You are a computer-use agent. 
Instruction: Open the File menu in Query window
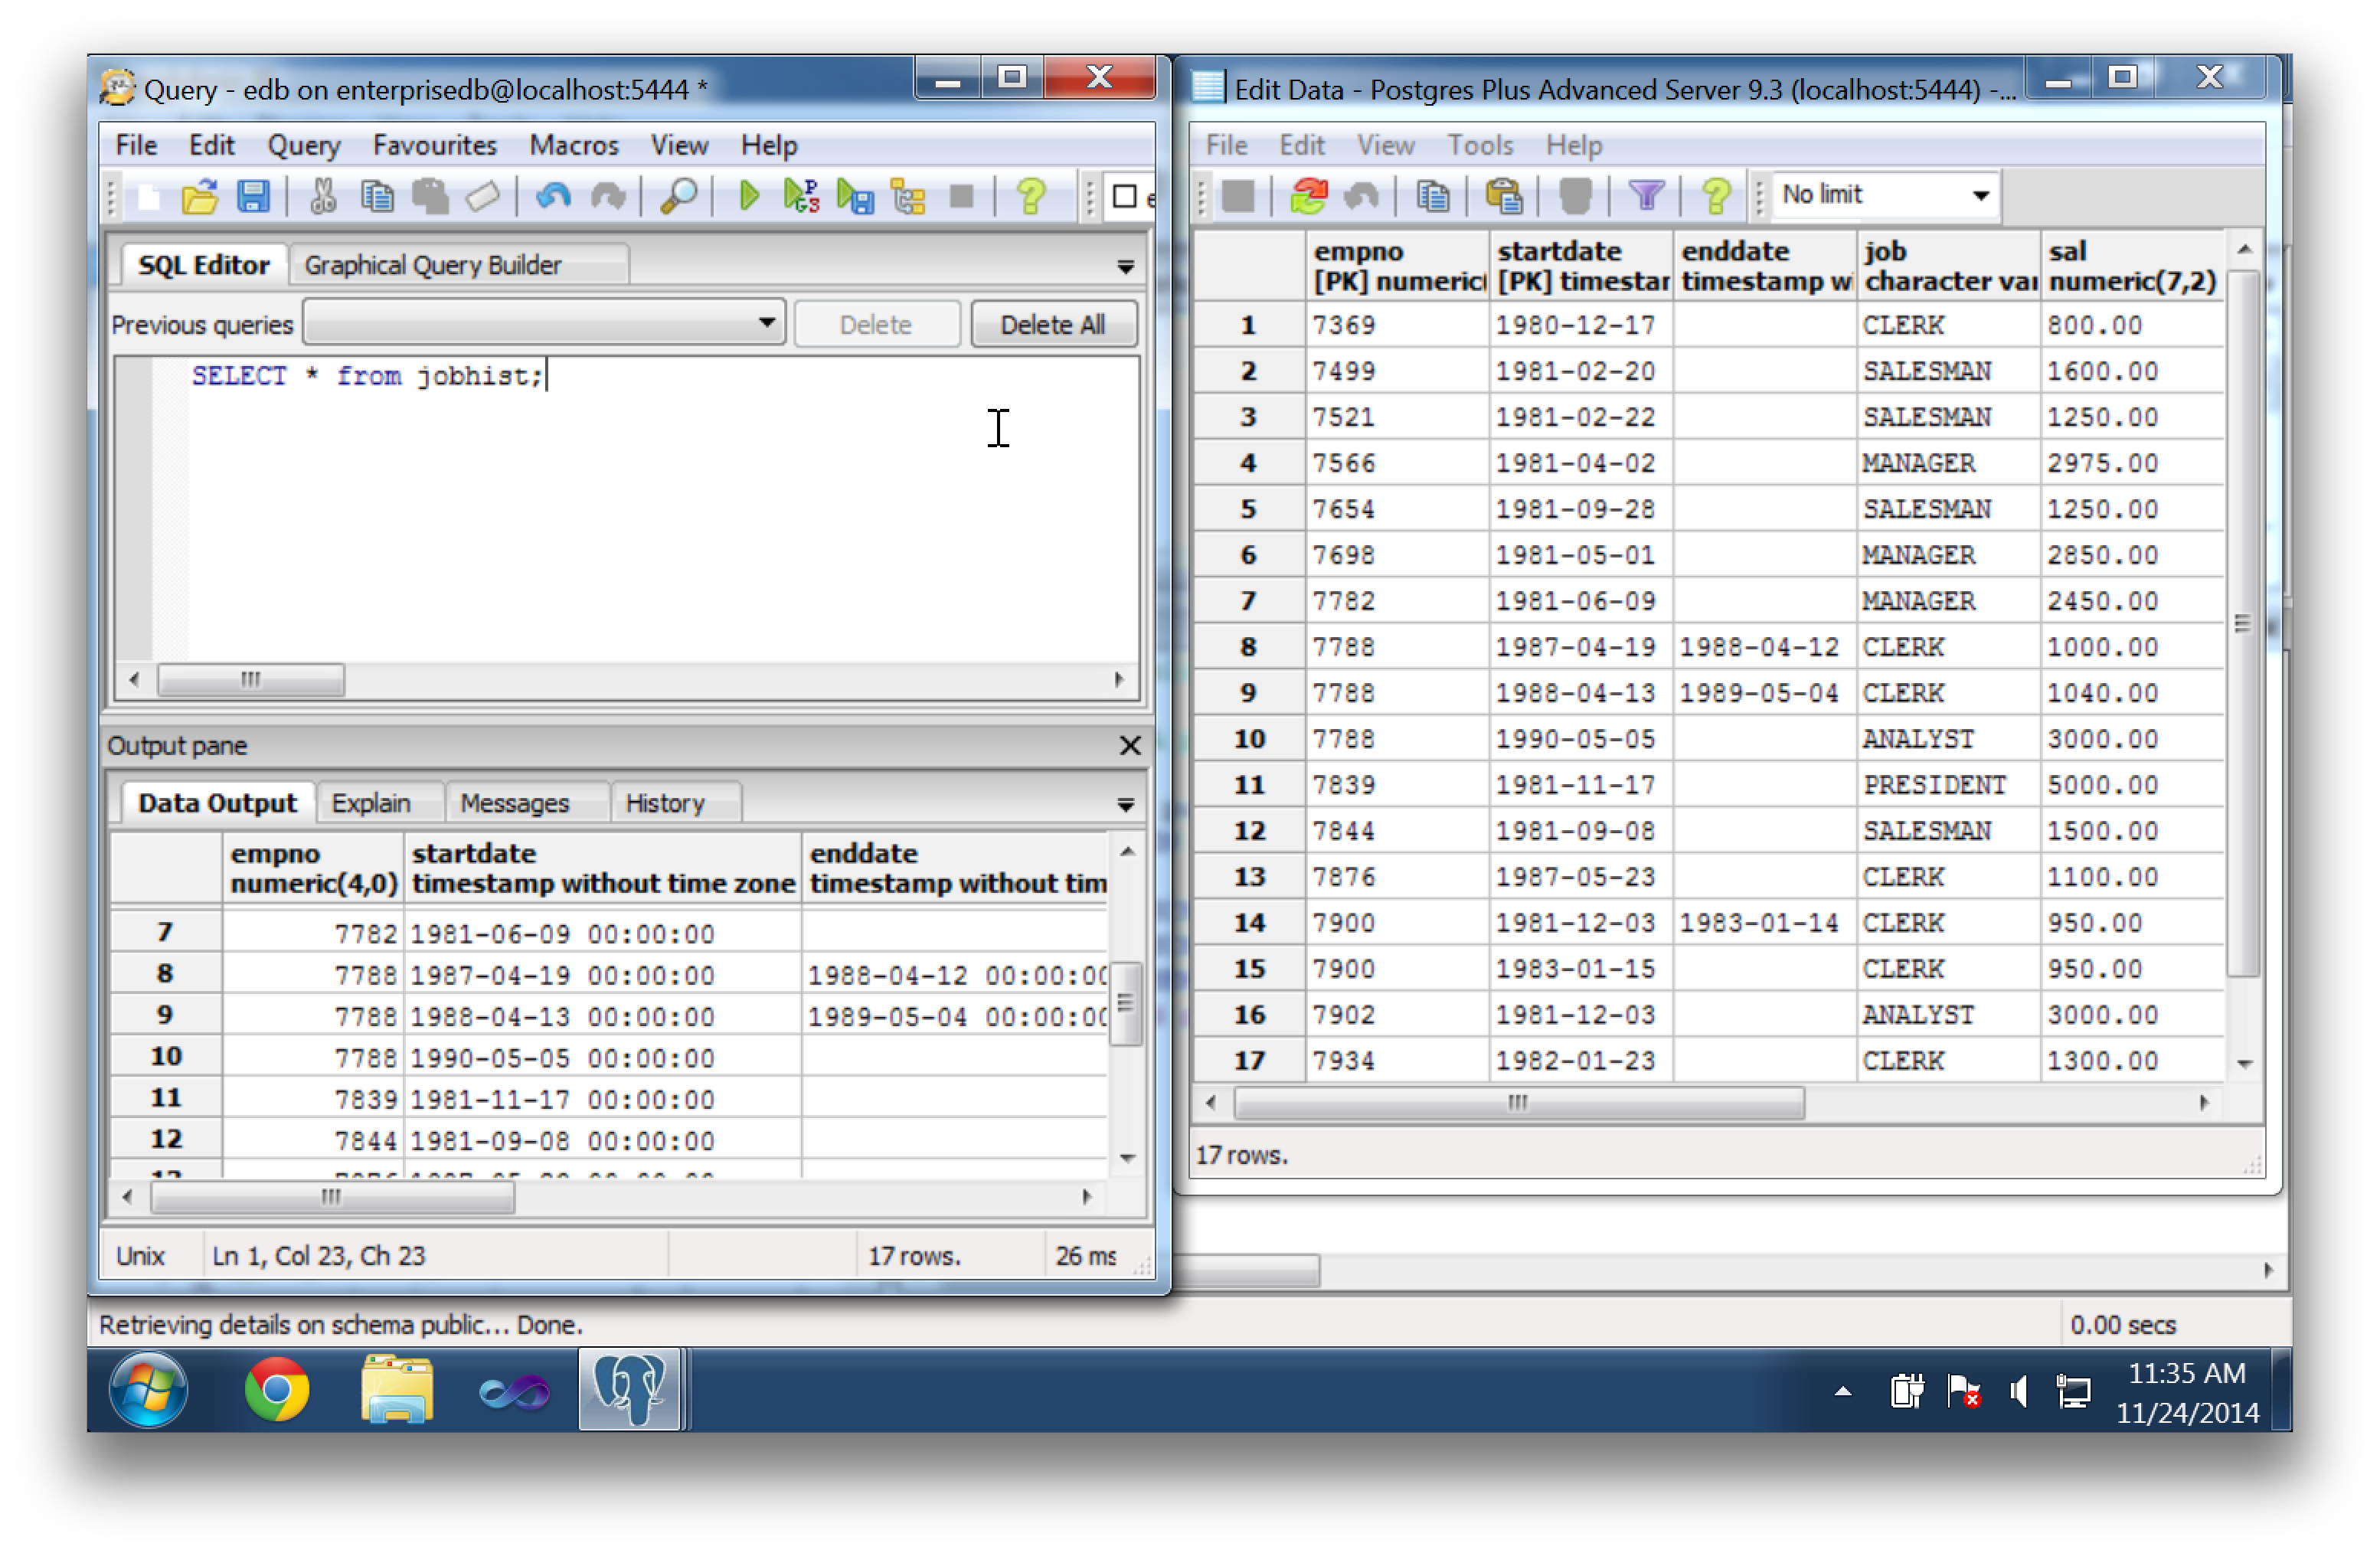point(136,146)
